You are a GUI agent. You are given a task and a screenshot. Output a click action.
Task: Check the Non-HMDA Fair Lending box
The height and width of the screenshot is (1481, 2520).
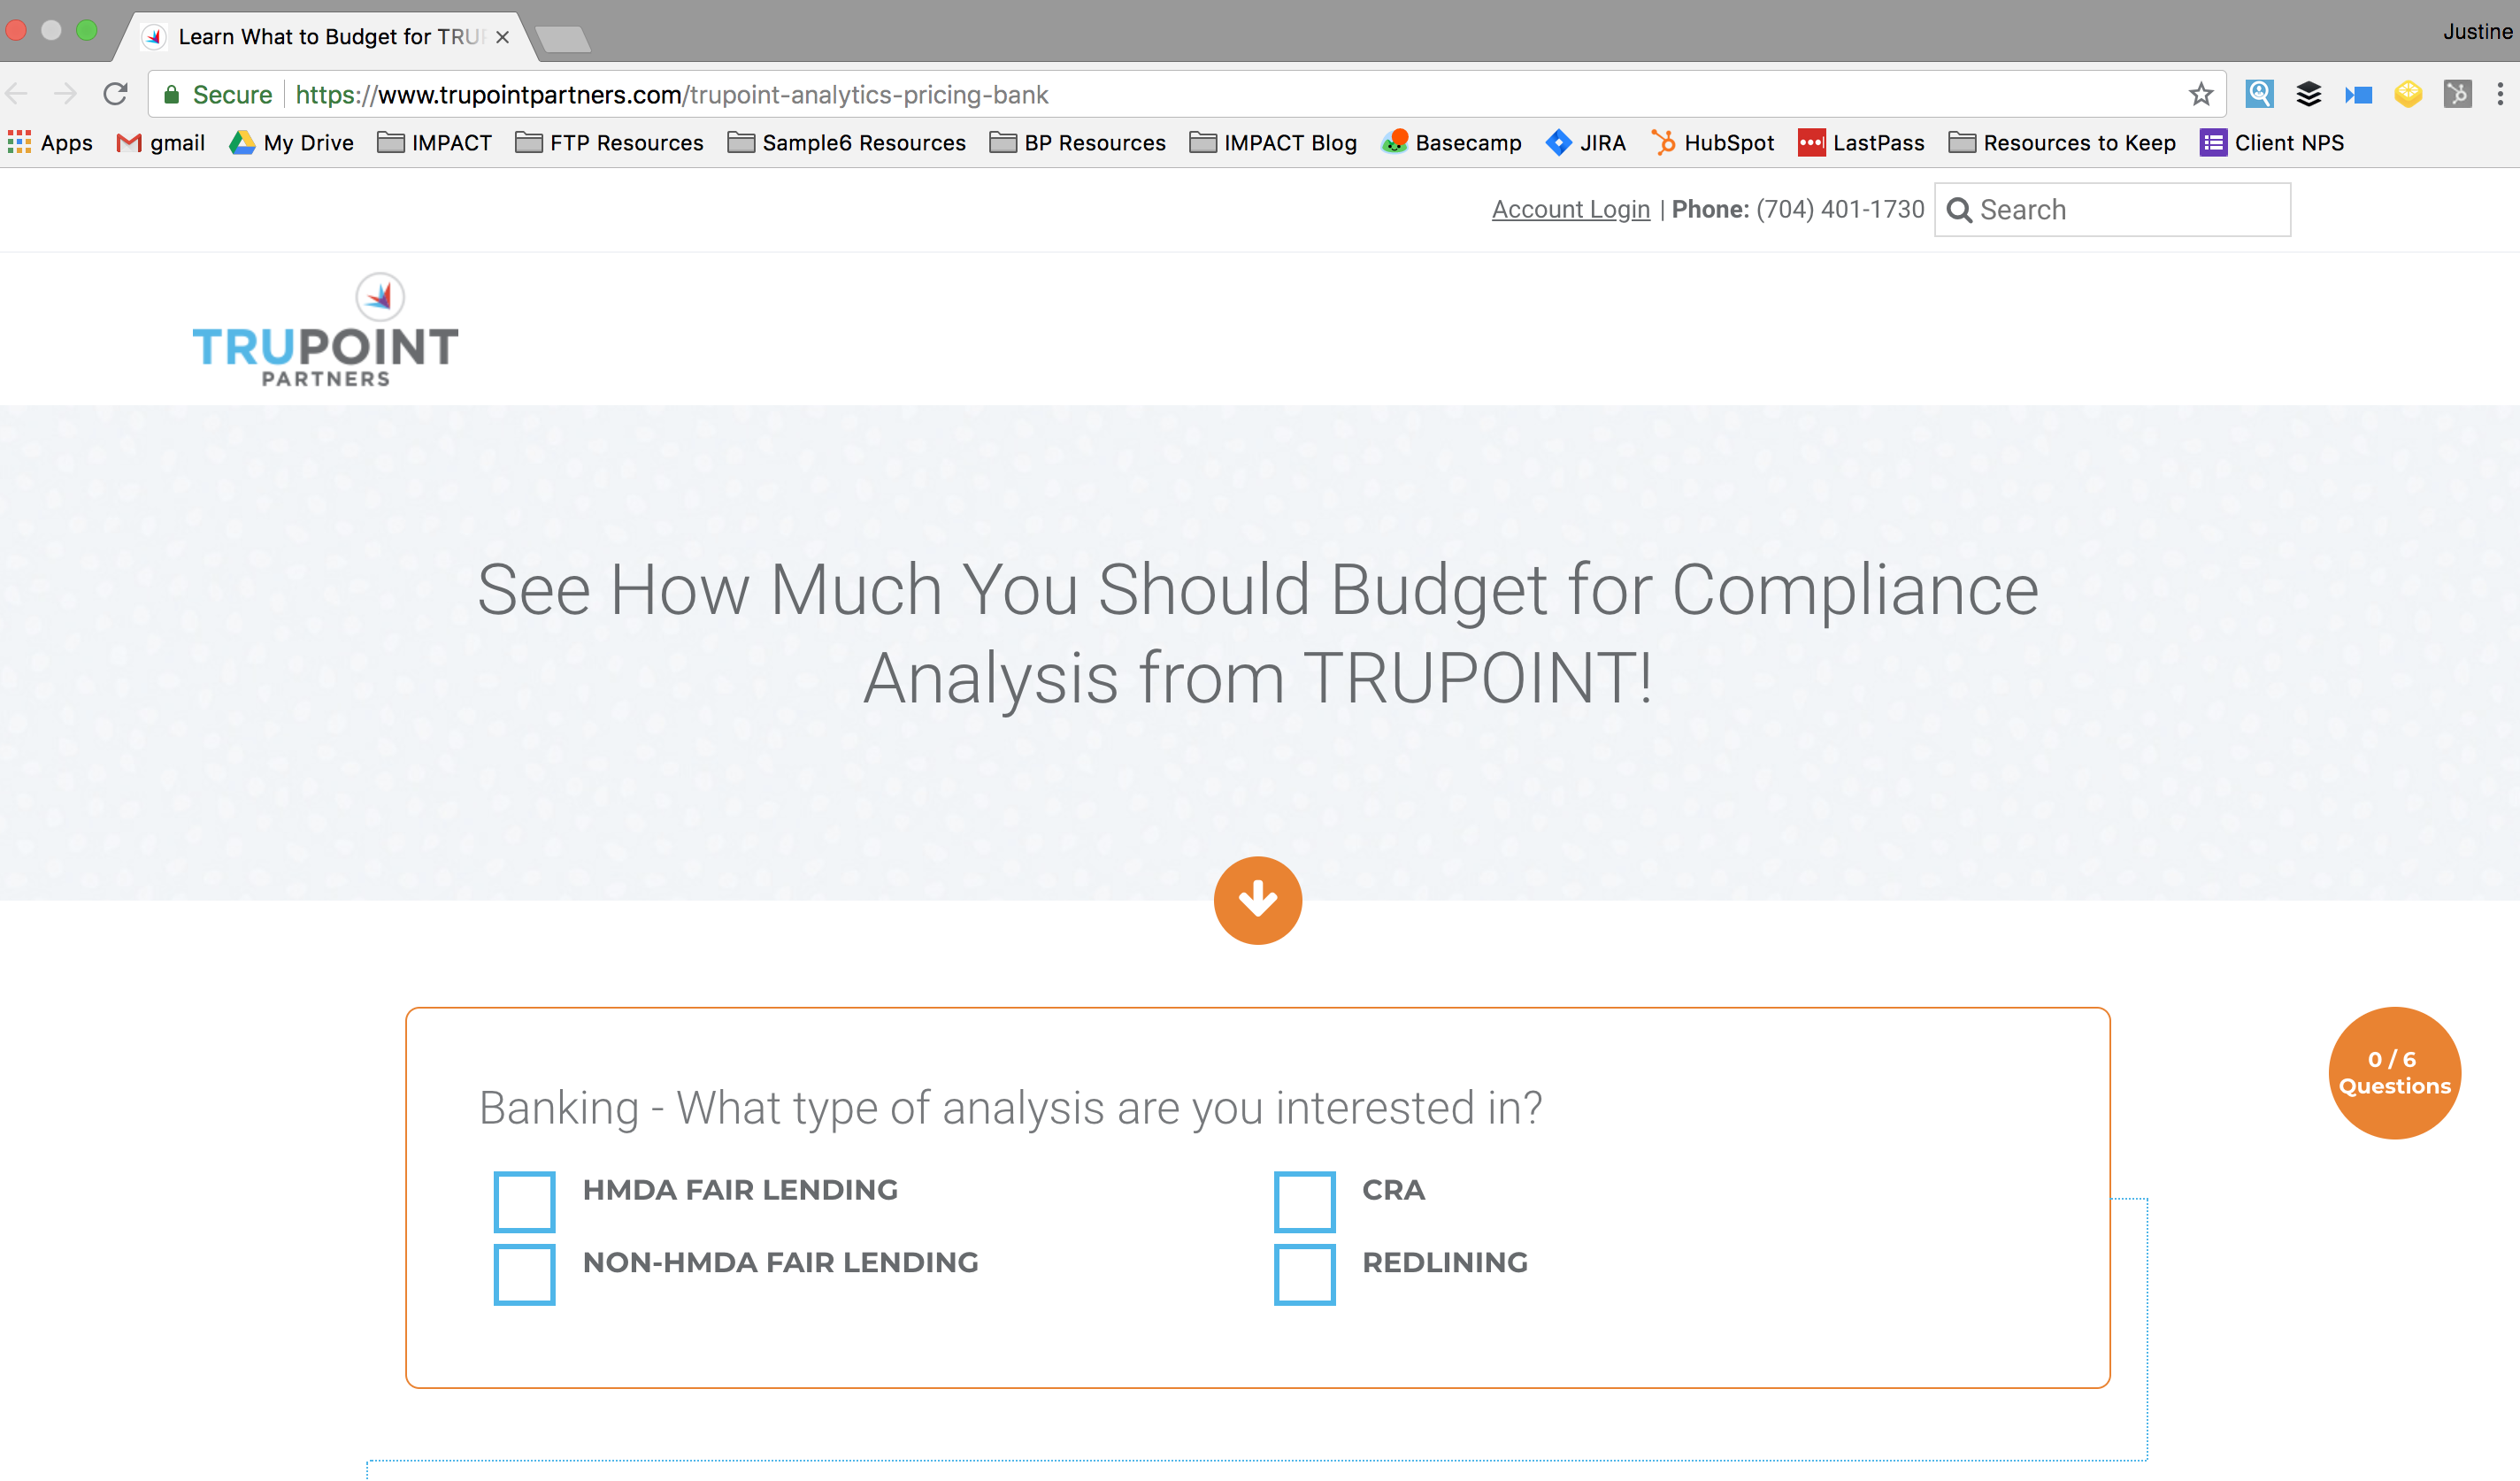(x=524, y=1274)
